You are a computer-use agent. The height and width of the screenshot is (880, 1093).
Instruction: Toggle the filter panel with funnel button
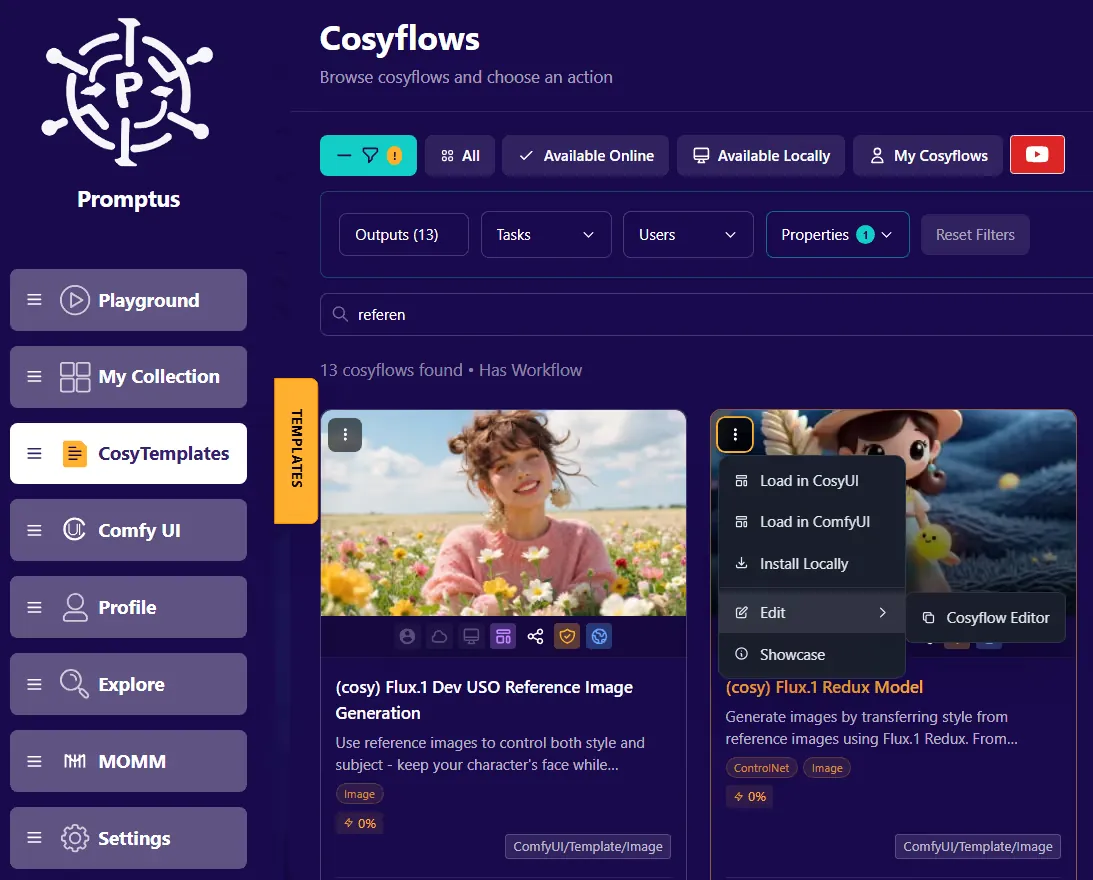368,155
